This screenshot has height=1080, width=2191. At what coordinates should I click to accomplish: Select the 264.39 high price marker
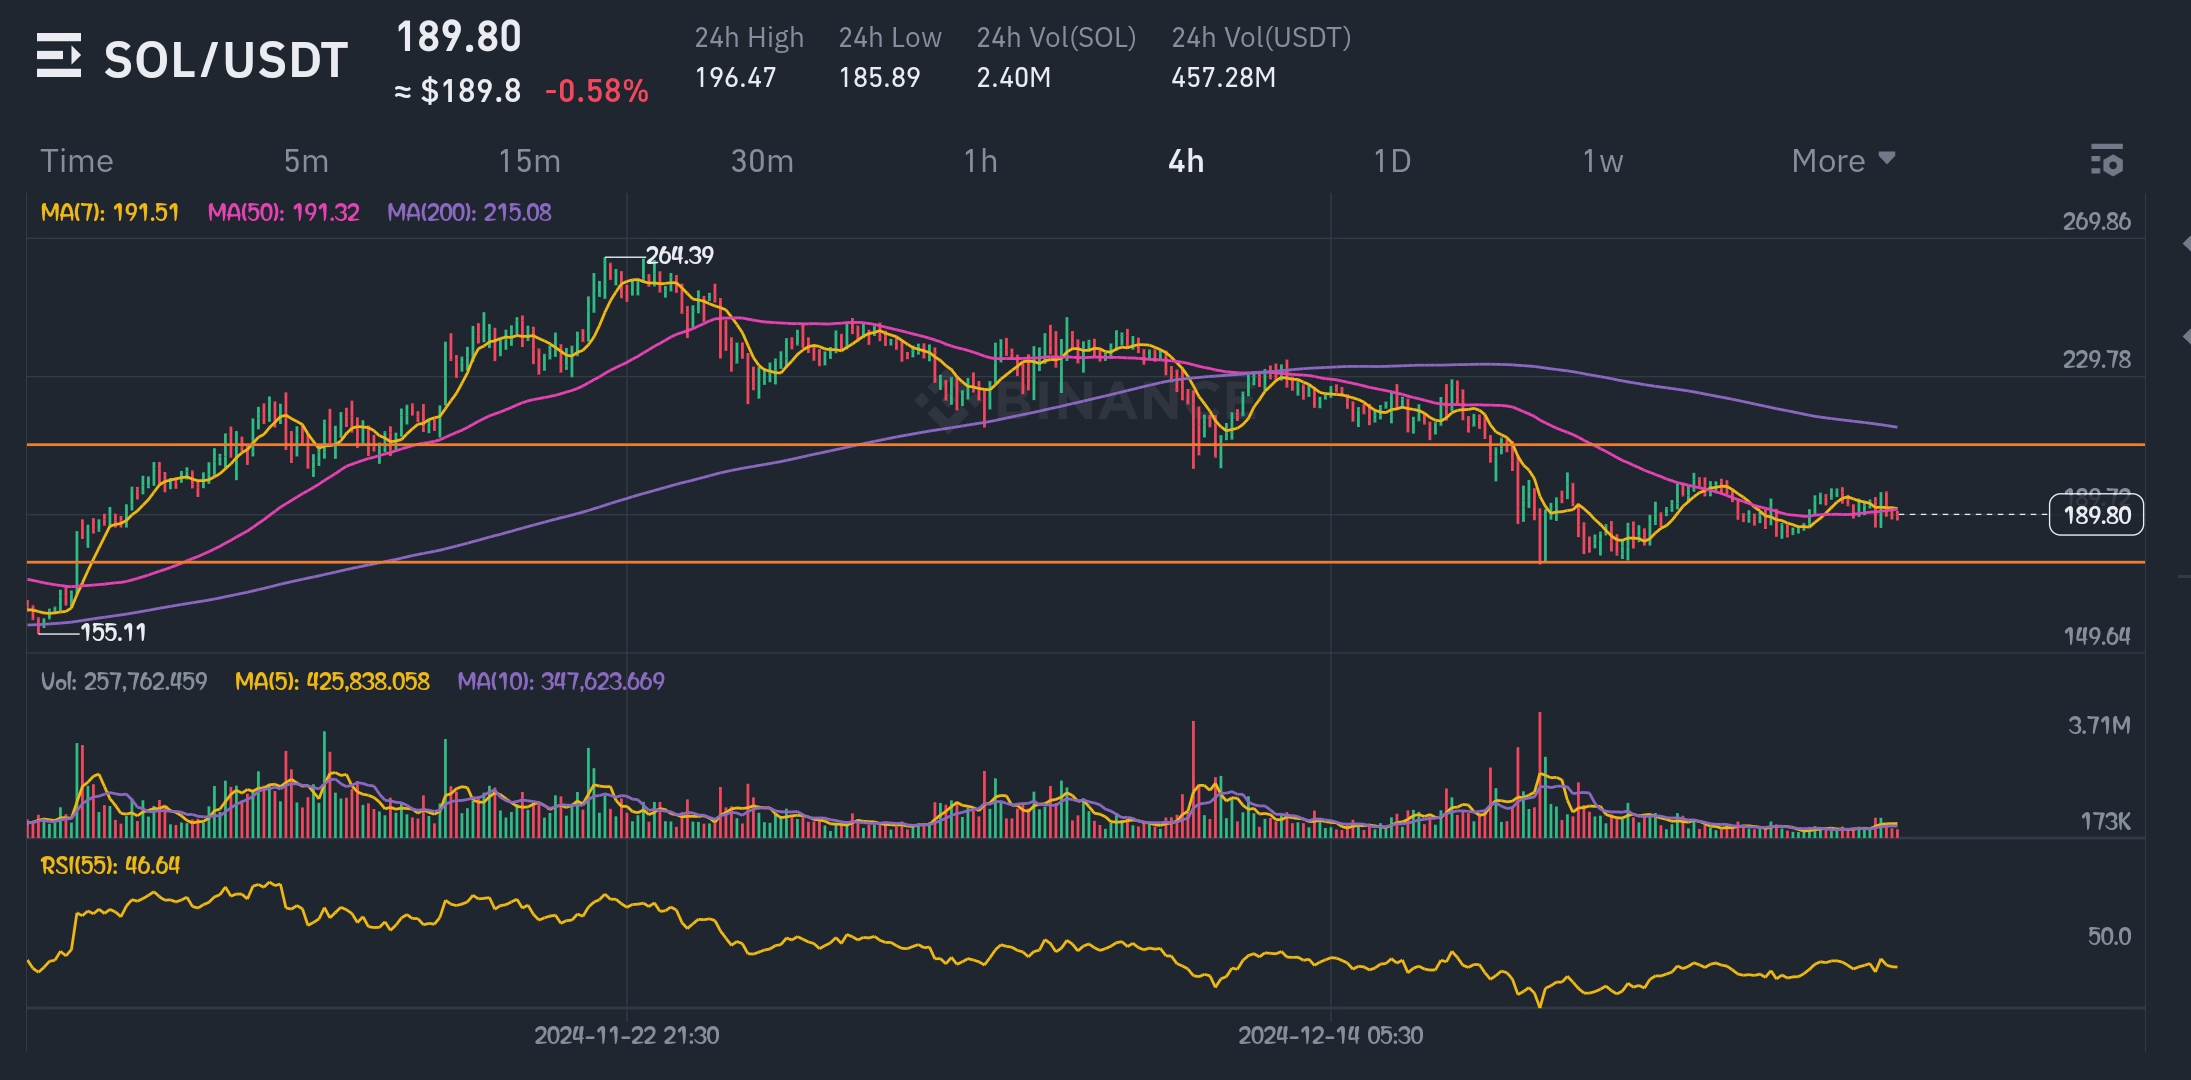point(679,256)
